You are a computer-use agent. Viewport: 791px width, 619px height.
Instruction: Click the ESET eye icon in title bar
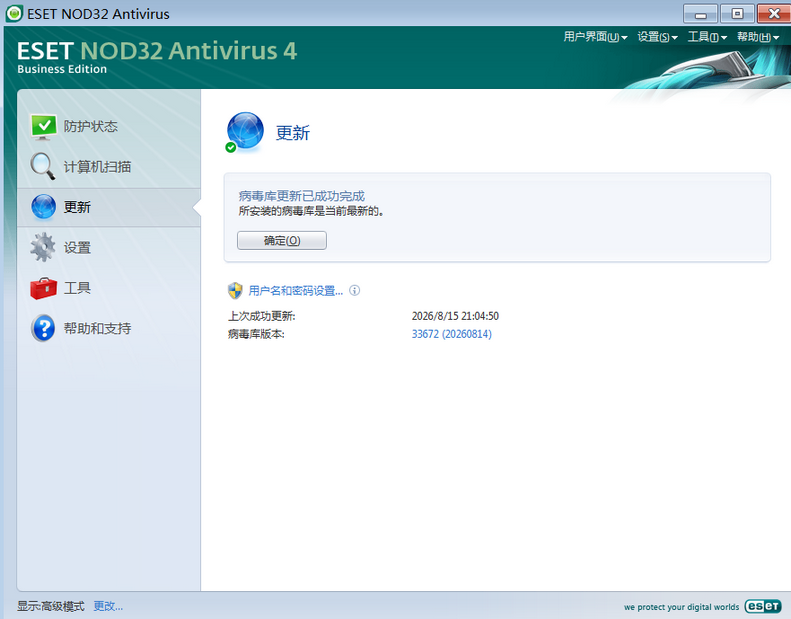14,13
